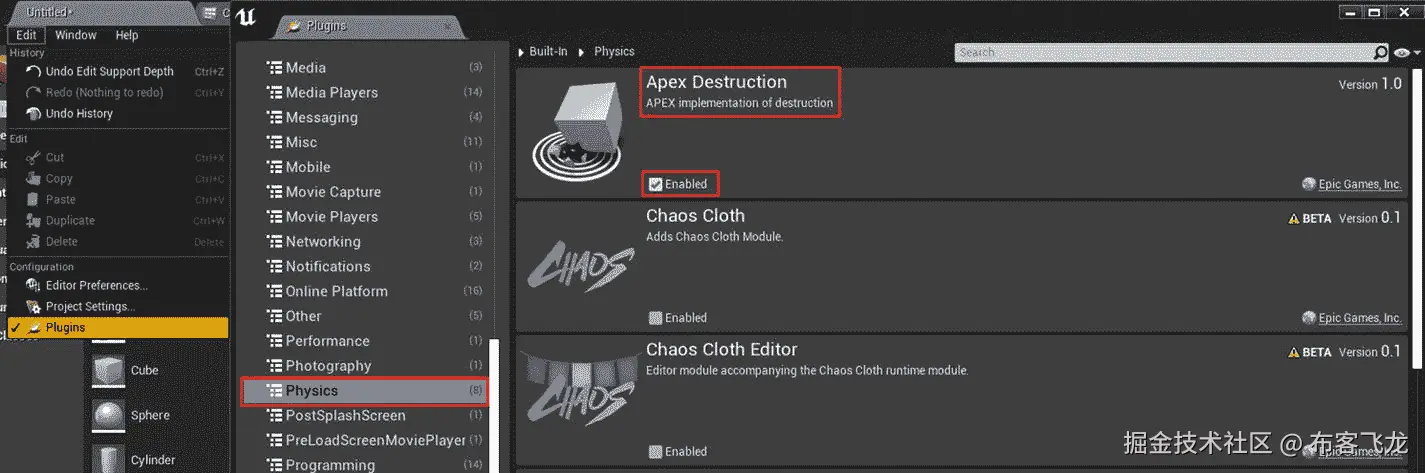This screenshot has height=473, width=1425.
Task: Select the Media Players category
Action: click(x=364, y=92)
